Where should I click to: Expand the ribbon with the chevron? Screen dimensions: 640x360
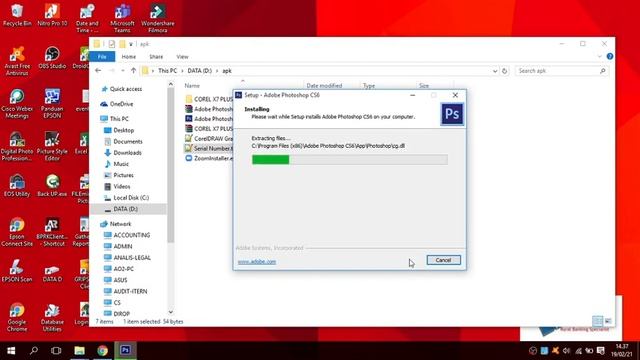tap(599, 56)
